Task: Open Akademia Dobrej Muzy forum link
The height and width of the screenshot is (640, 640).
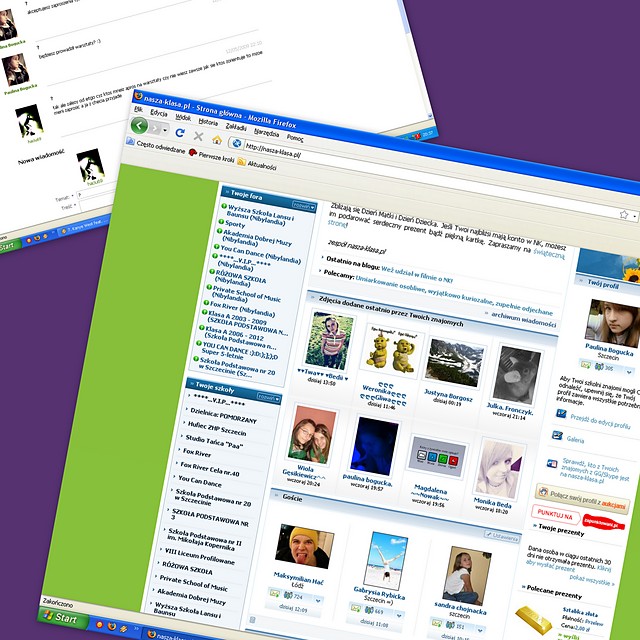Action: coord(256,238)
